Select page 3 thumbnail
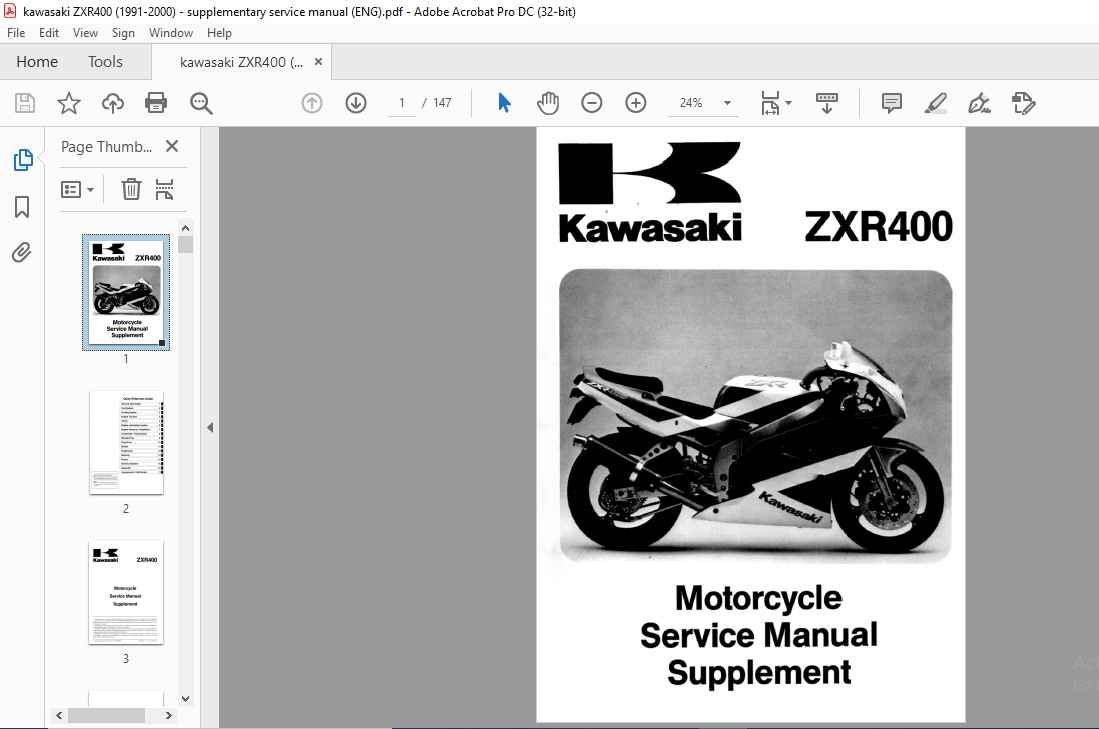 click(x=126, y=593)
